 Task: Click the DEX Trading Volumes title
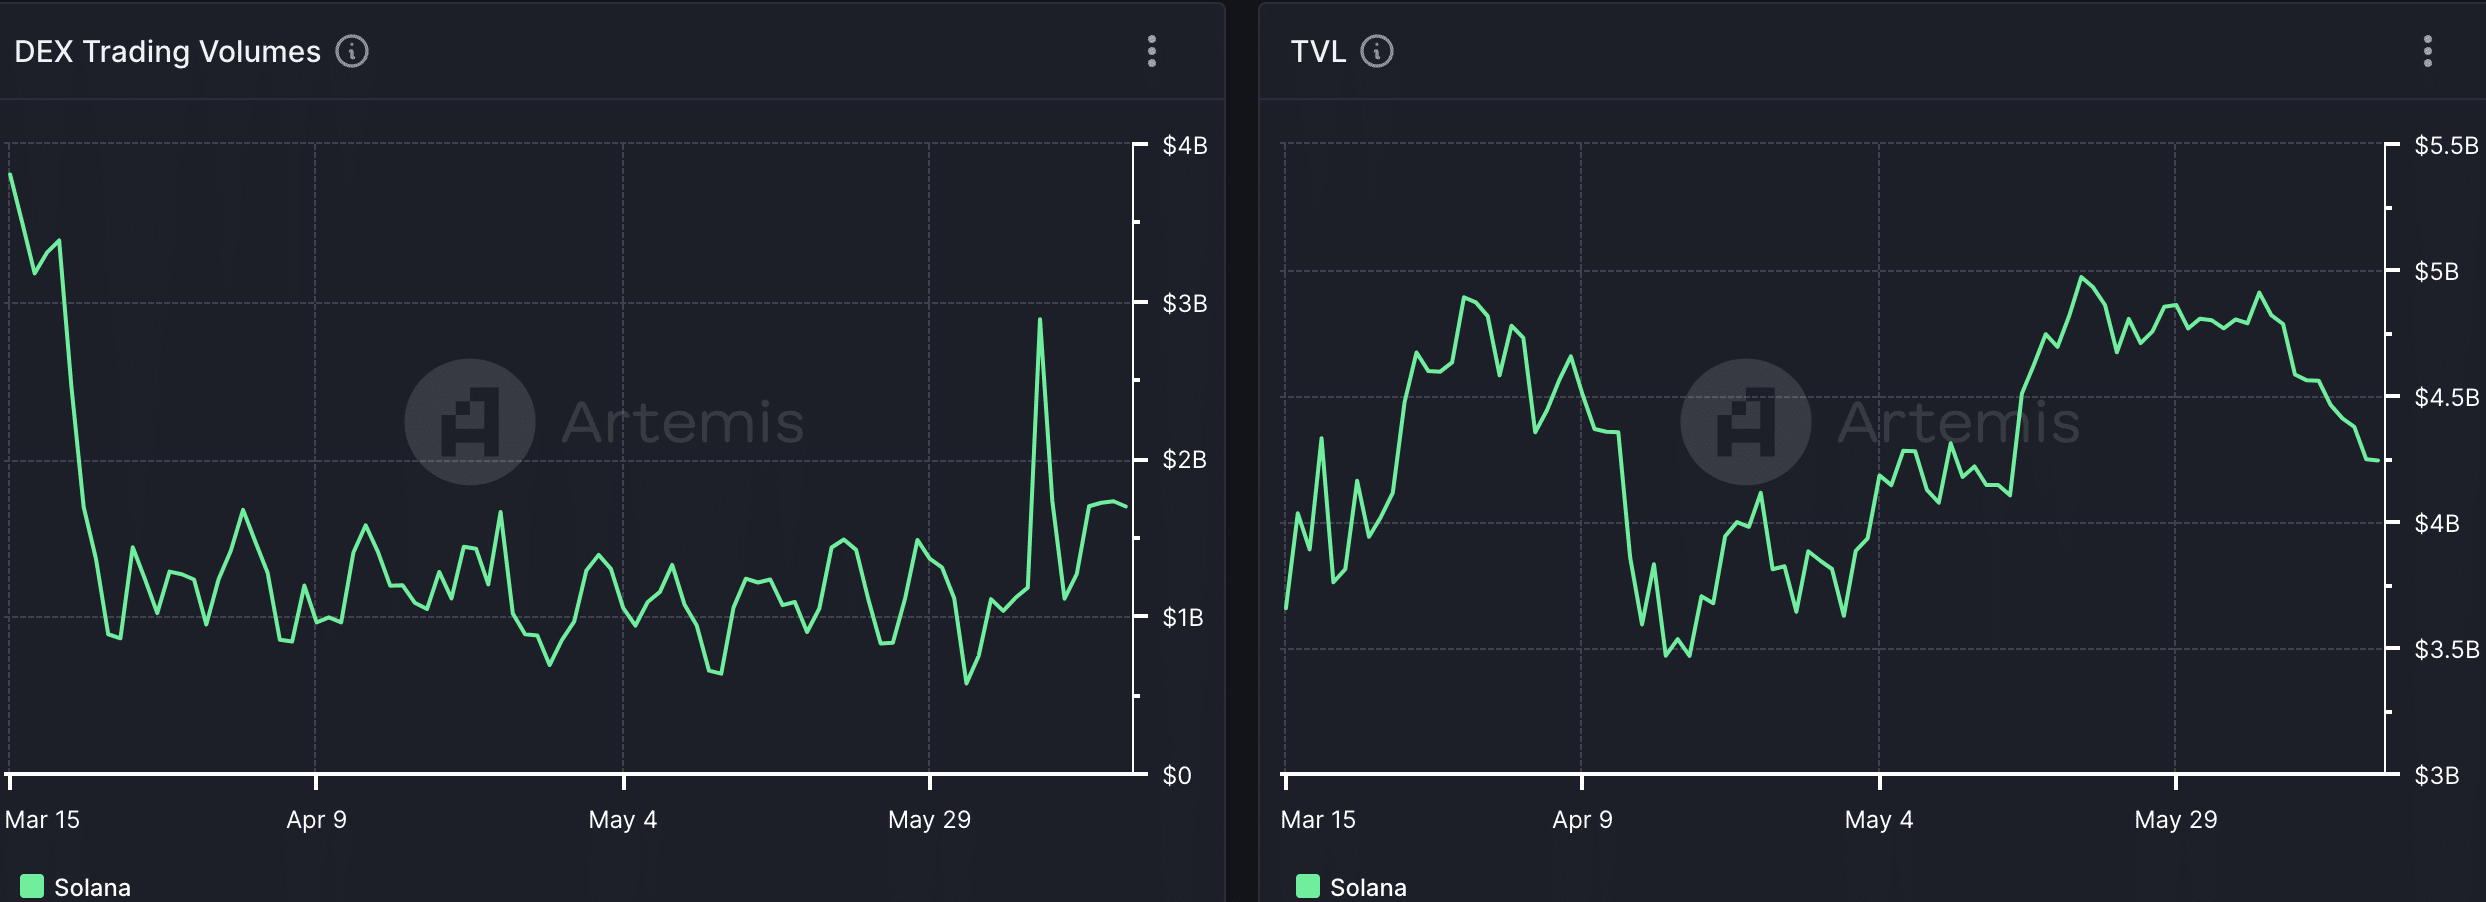click(167, 51)
